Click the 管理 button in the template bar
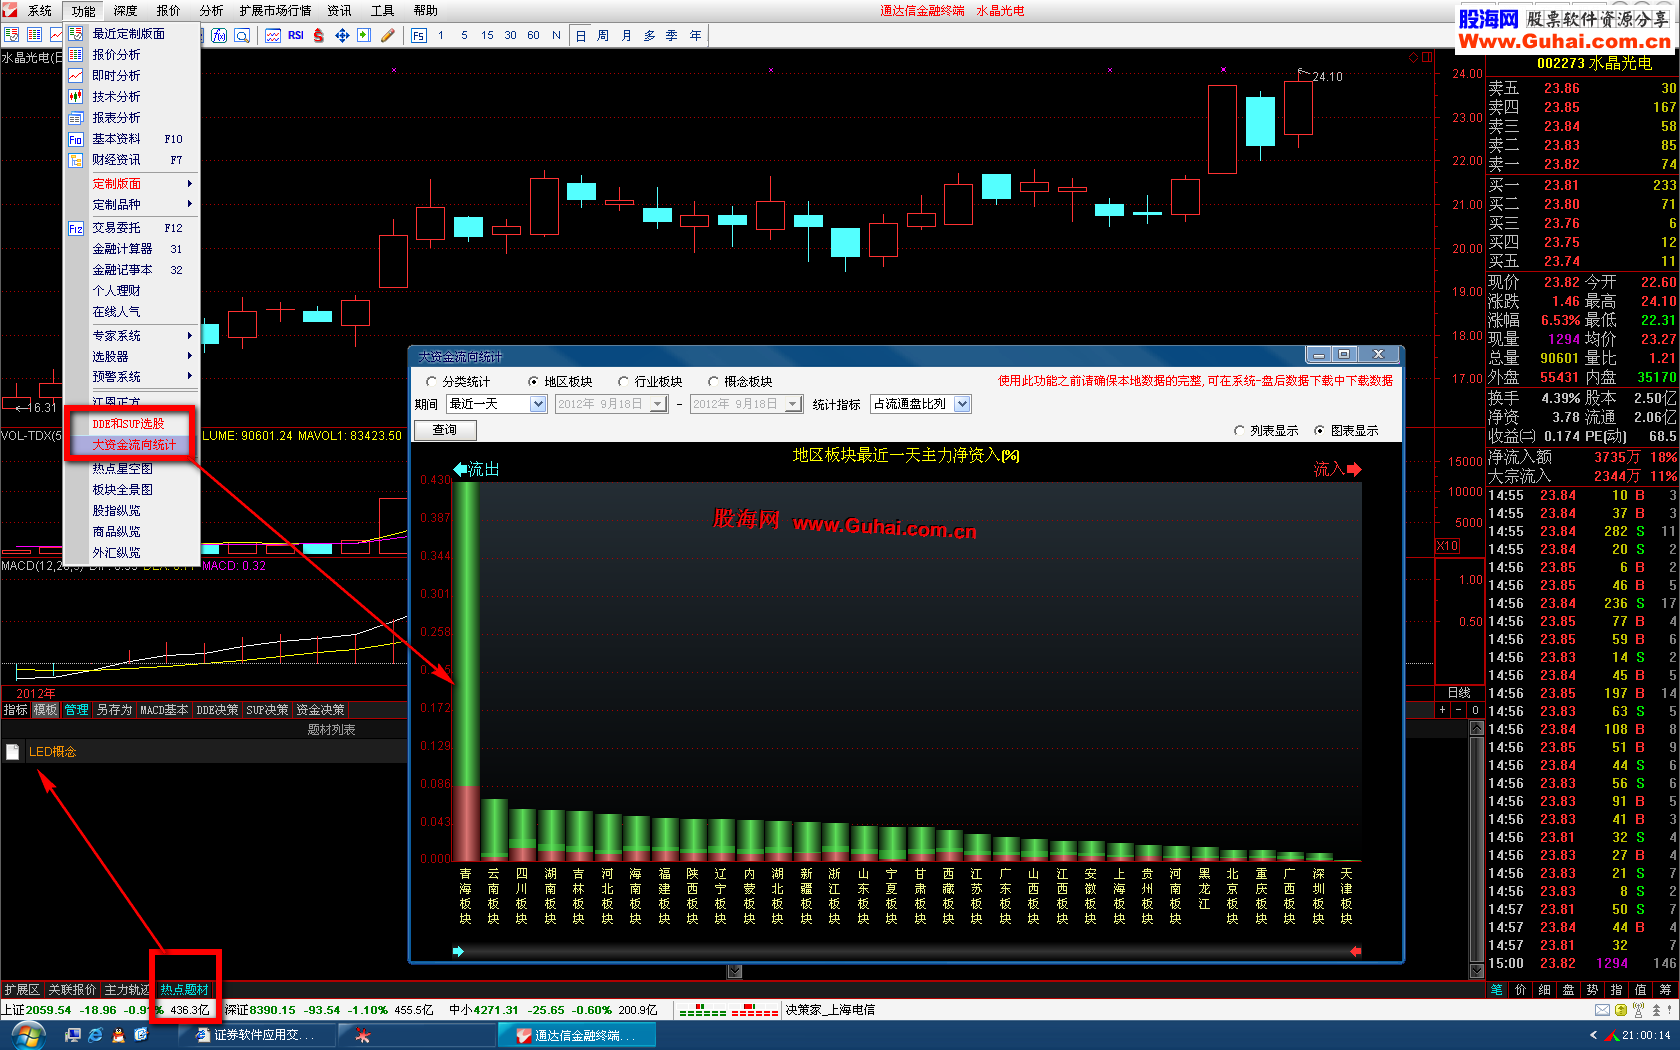The width and height of the screenshot is (1680, 1050). pos(77,710)
